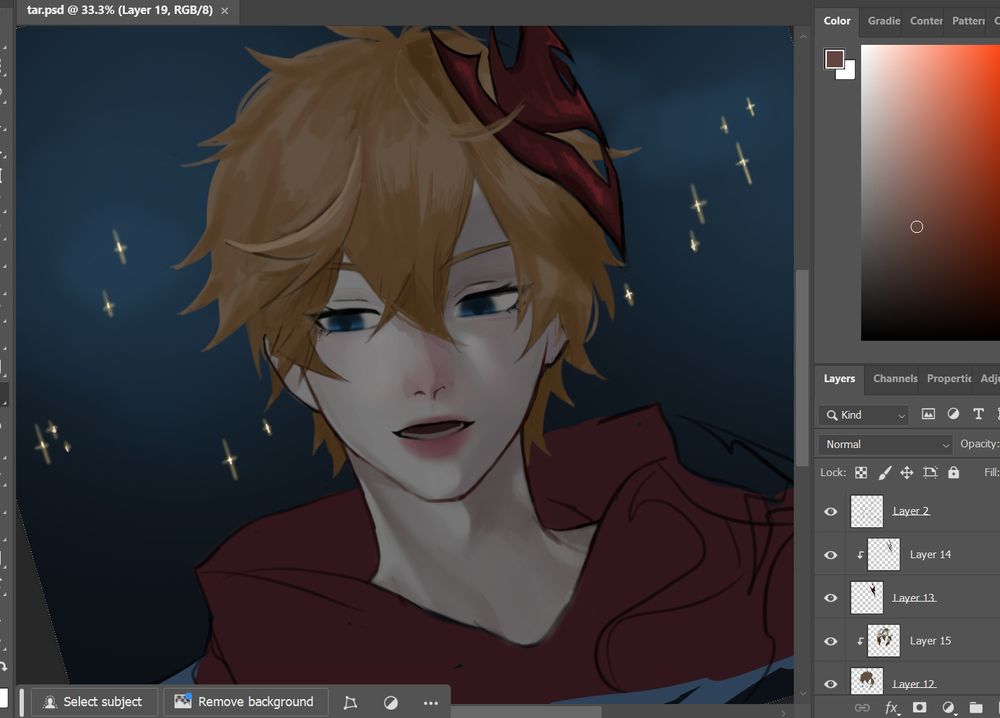This screenshot has width=1000, height=718.
Task: Click the canvas scroll down arrow
Action: (802, 693)
